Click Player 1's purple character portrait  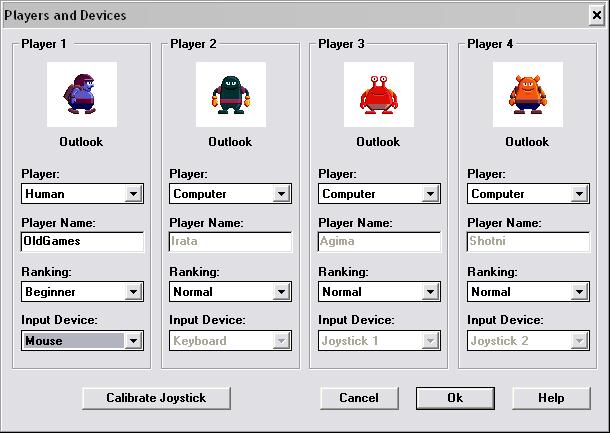(x=82, y=94)
